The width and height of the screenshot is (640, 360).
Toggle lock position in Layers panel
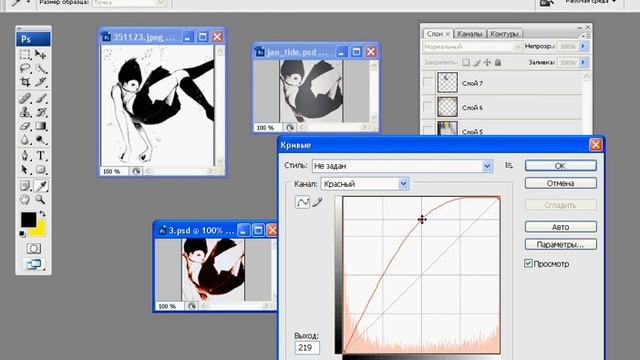point(487,62)
